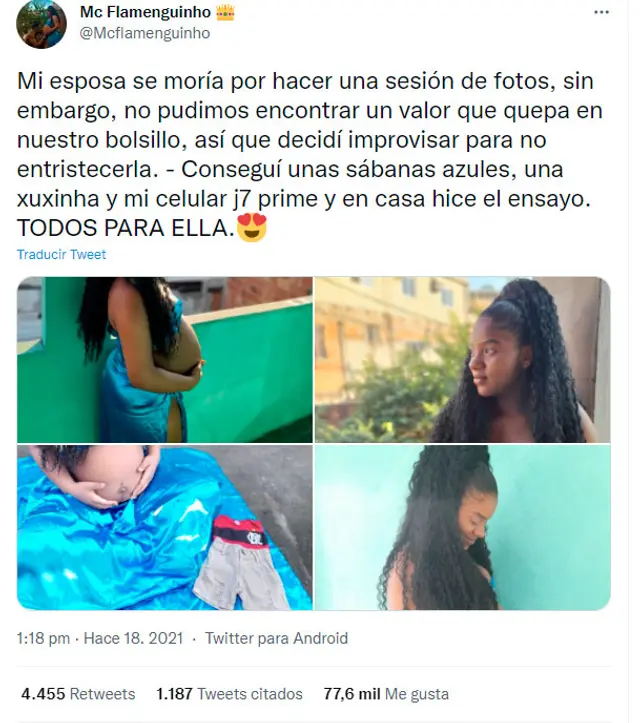View the 4.455 Retweets list
Viewport: 640px width, 723px height.
(78, 694)
